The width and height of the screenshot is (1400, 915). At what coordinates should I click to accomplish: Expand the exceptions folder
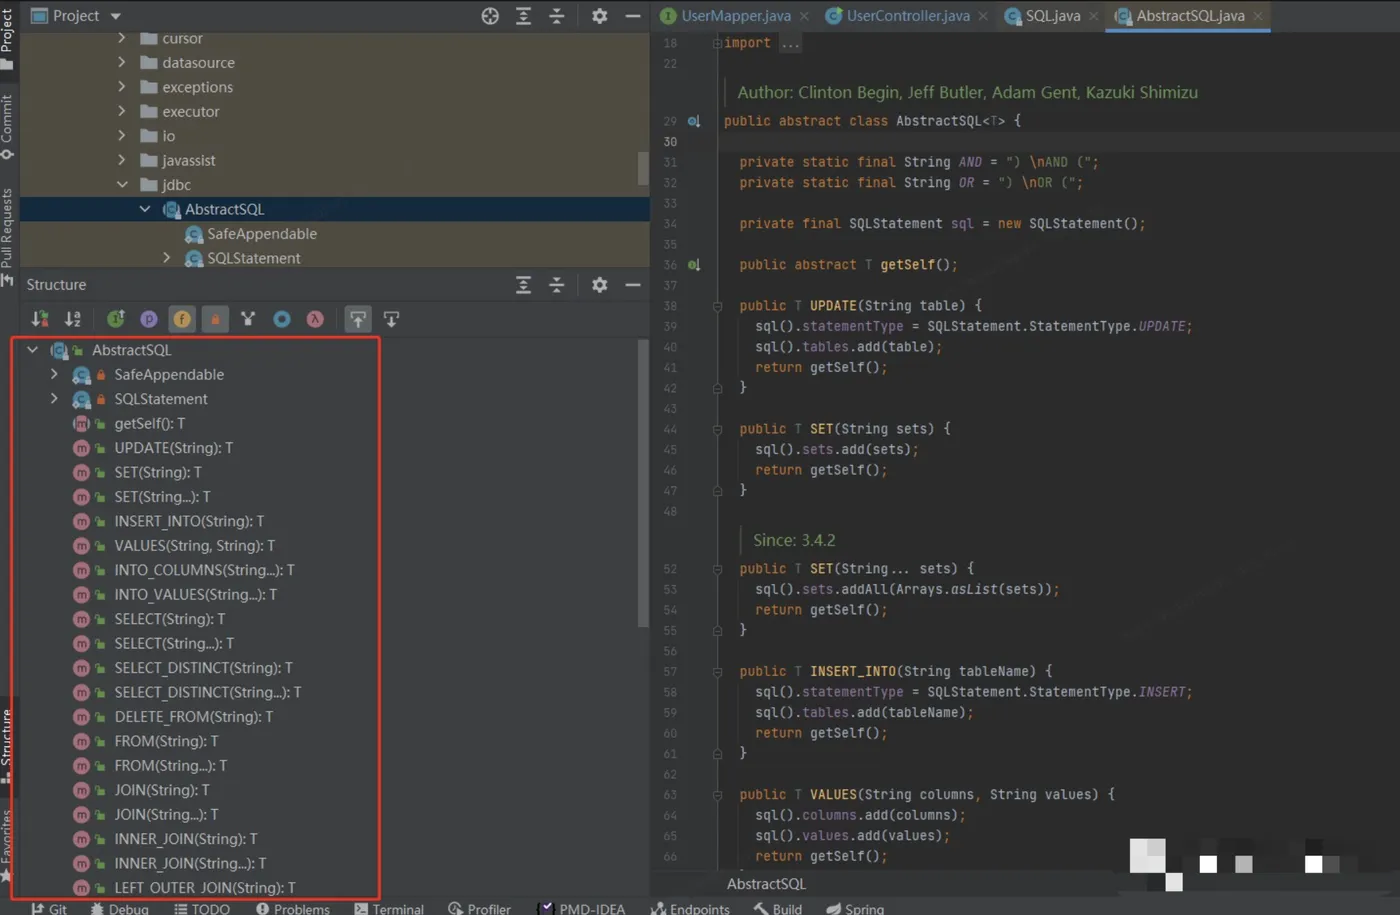122,87
